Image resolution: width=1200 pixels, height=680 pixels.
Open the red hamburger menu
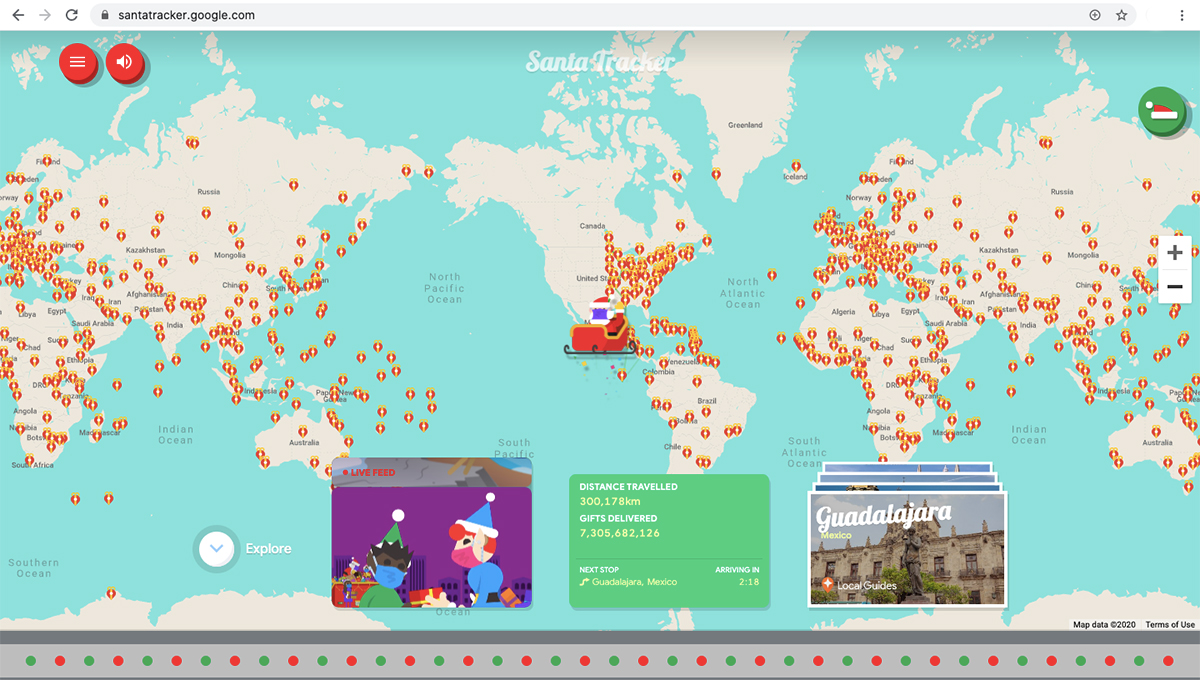(78, 62)
